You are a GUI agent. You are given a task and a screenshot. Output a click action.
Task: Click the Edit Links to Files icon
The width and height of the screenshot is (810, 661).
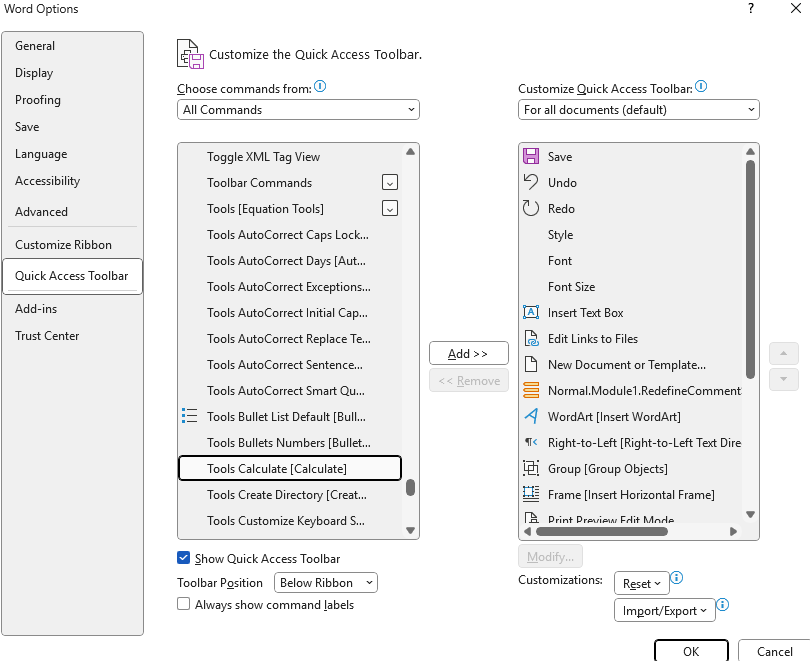click(x=531, y=338)
